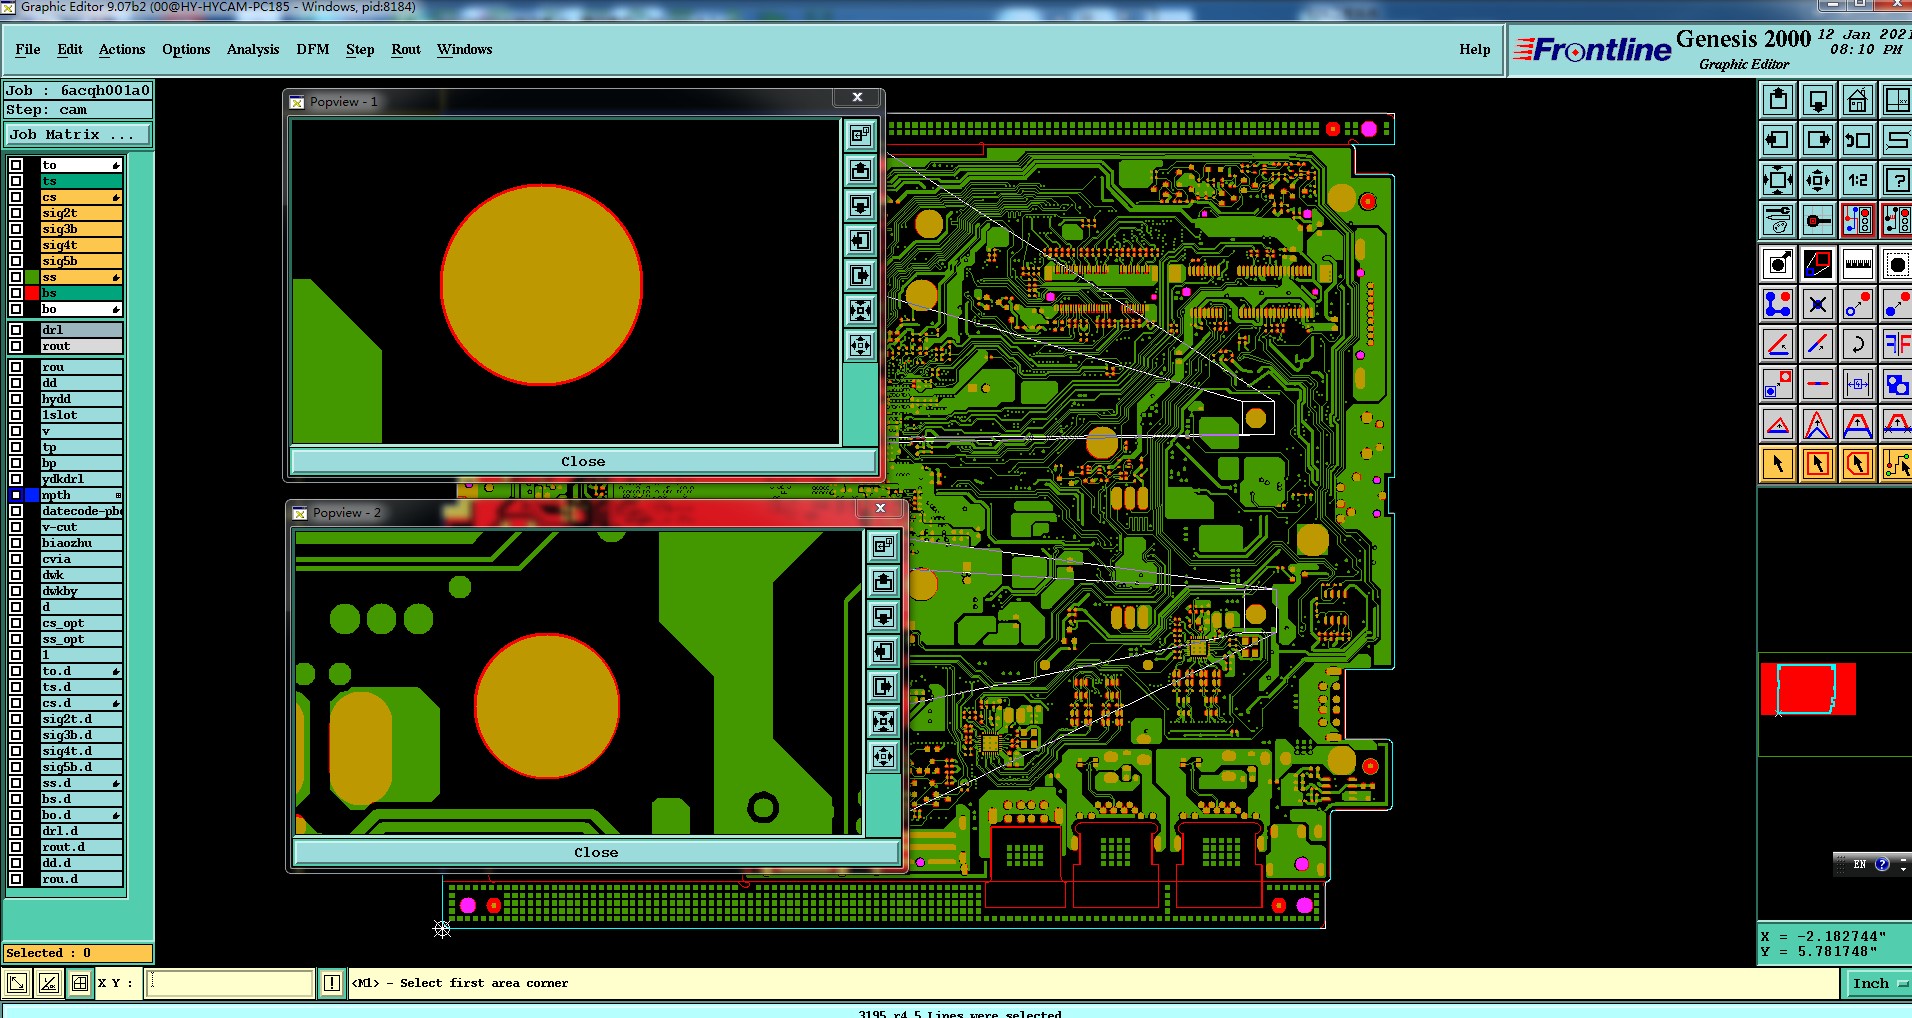Click the red color swatch beside layer 'bs'
This screenshot has height=1018, width=1912.
(32, 293)
